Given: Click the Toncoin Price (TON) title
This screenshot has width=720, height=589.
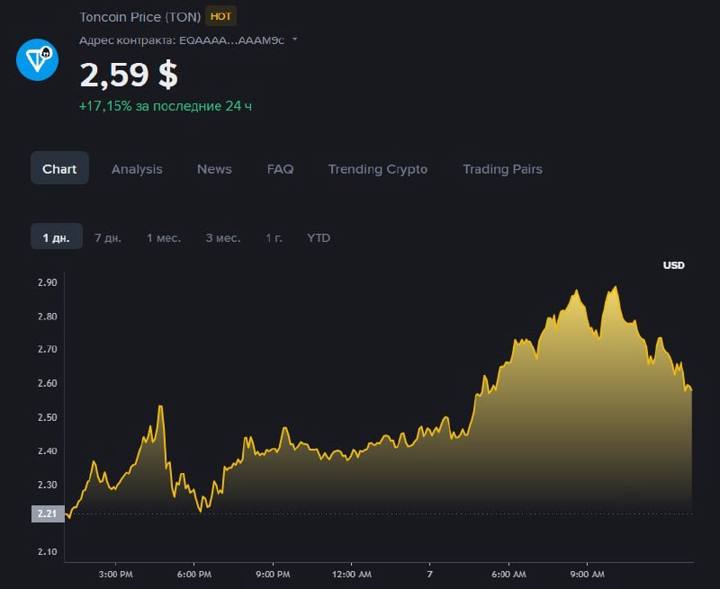Looking at the screenshot, I should 140,17.
